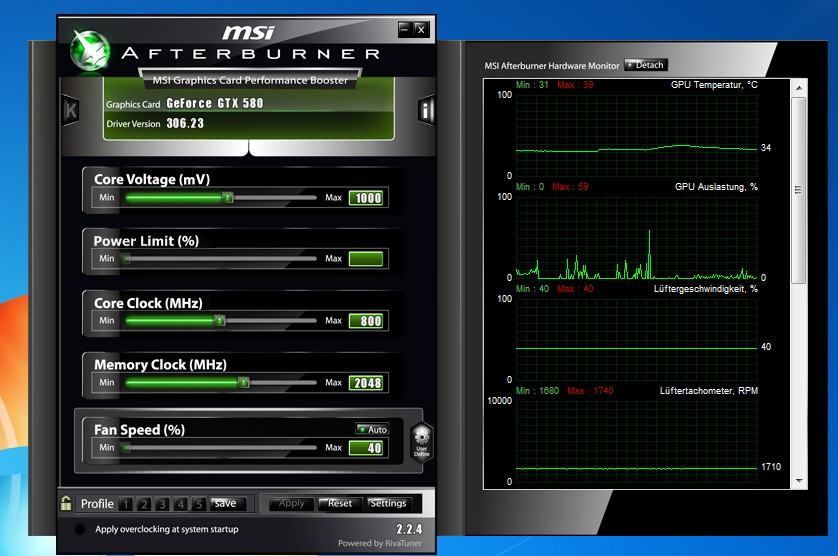Click the Lüftertachometer RPM graph

click(x=636, y=441)
